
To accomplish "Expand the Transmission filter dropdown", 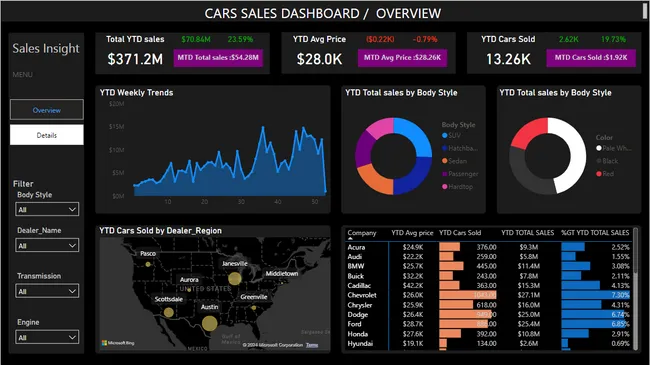I will click(x=47, y=291).
